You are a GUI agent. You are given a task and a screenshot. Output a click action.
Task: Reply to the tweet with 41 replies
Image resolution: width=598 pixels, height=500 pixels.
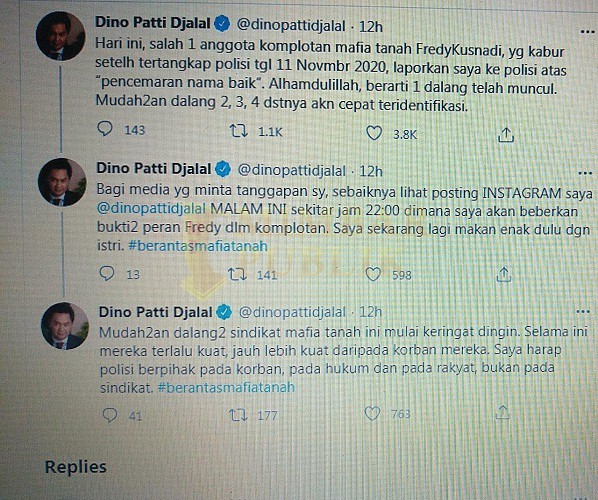click(110, 415)
